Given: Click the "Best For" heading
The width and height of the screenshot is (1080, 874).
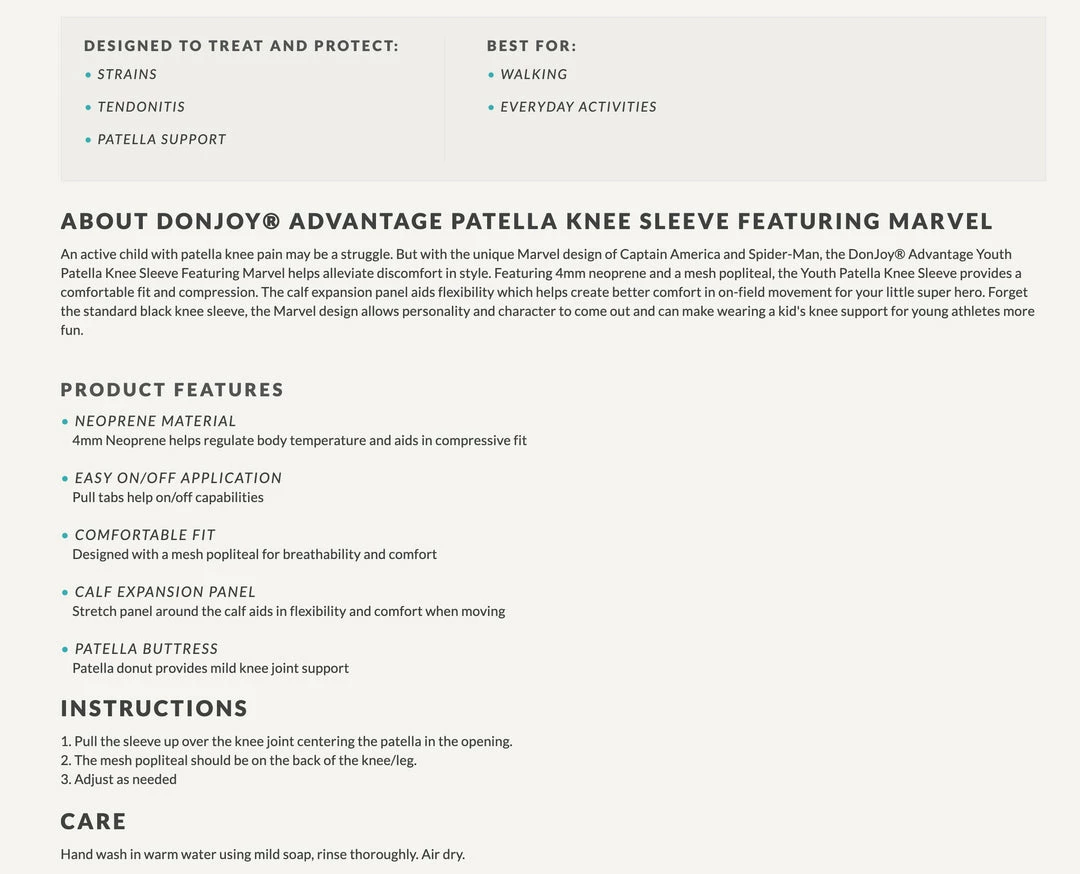Looking at the screenshot, I should tap(531, 46).
